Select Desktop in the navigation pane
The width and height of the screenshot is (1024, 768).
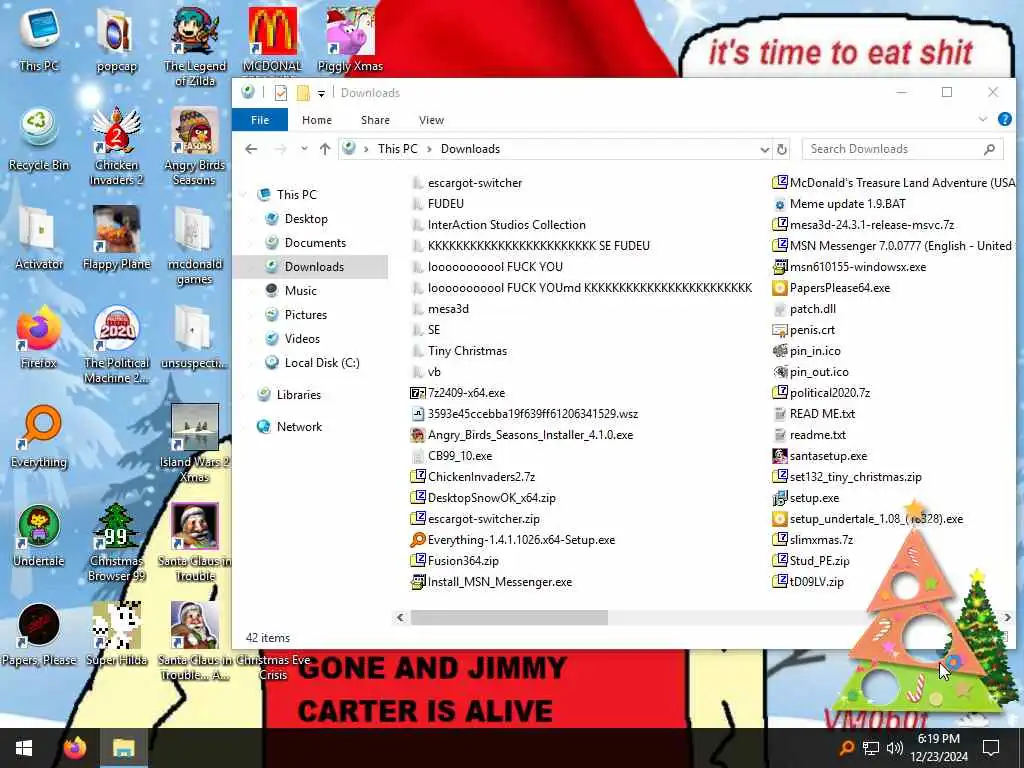pos(306,219)
